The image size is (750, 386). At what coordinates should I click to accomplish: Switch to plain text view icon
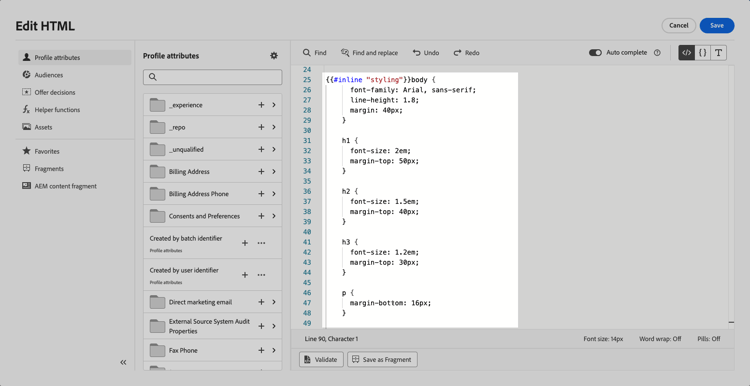(x=718, y=53)
